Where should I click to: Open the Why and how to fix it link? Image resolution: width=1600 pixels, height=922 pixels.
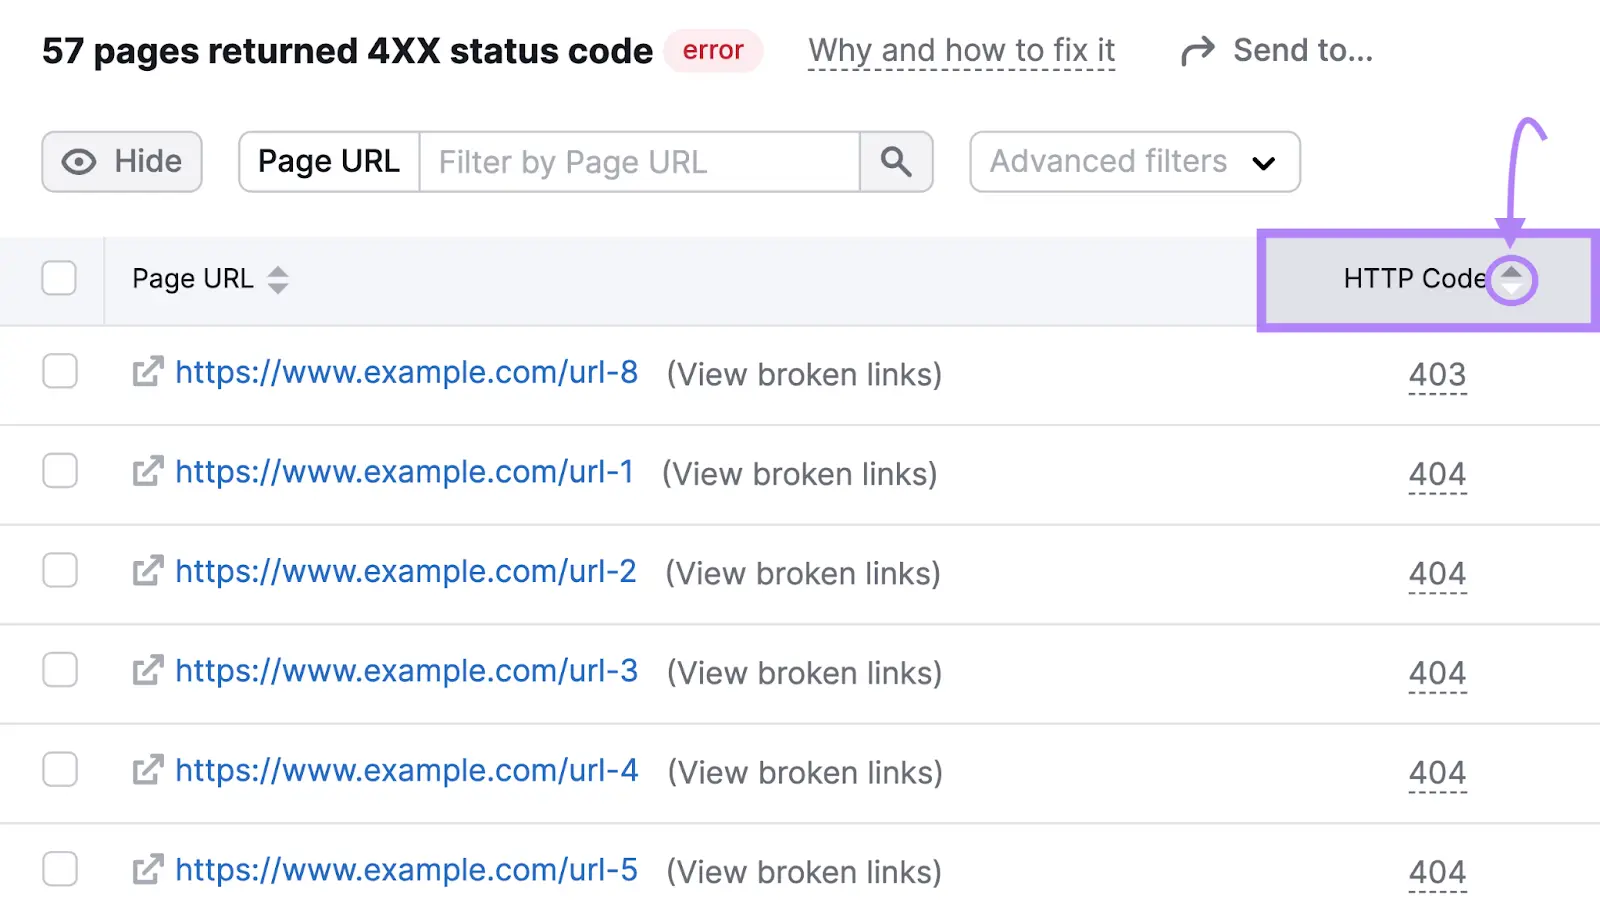[x=961, y=50]
